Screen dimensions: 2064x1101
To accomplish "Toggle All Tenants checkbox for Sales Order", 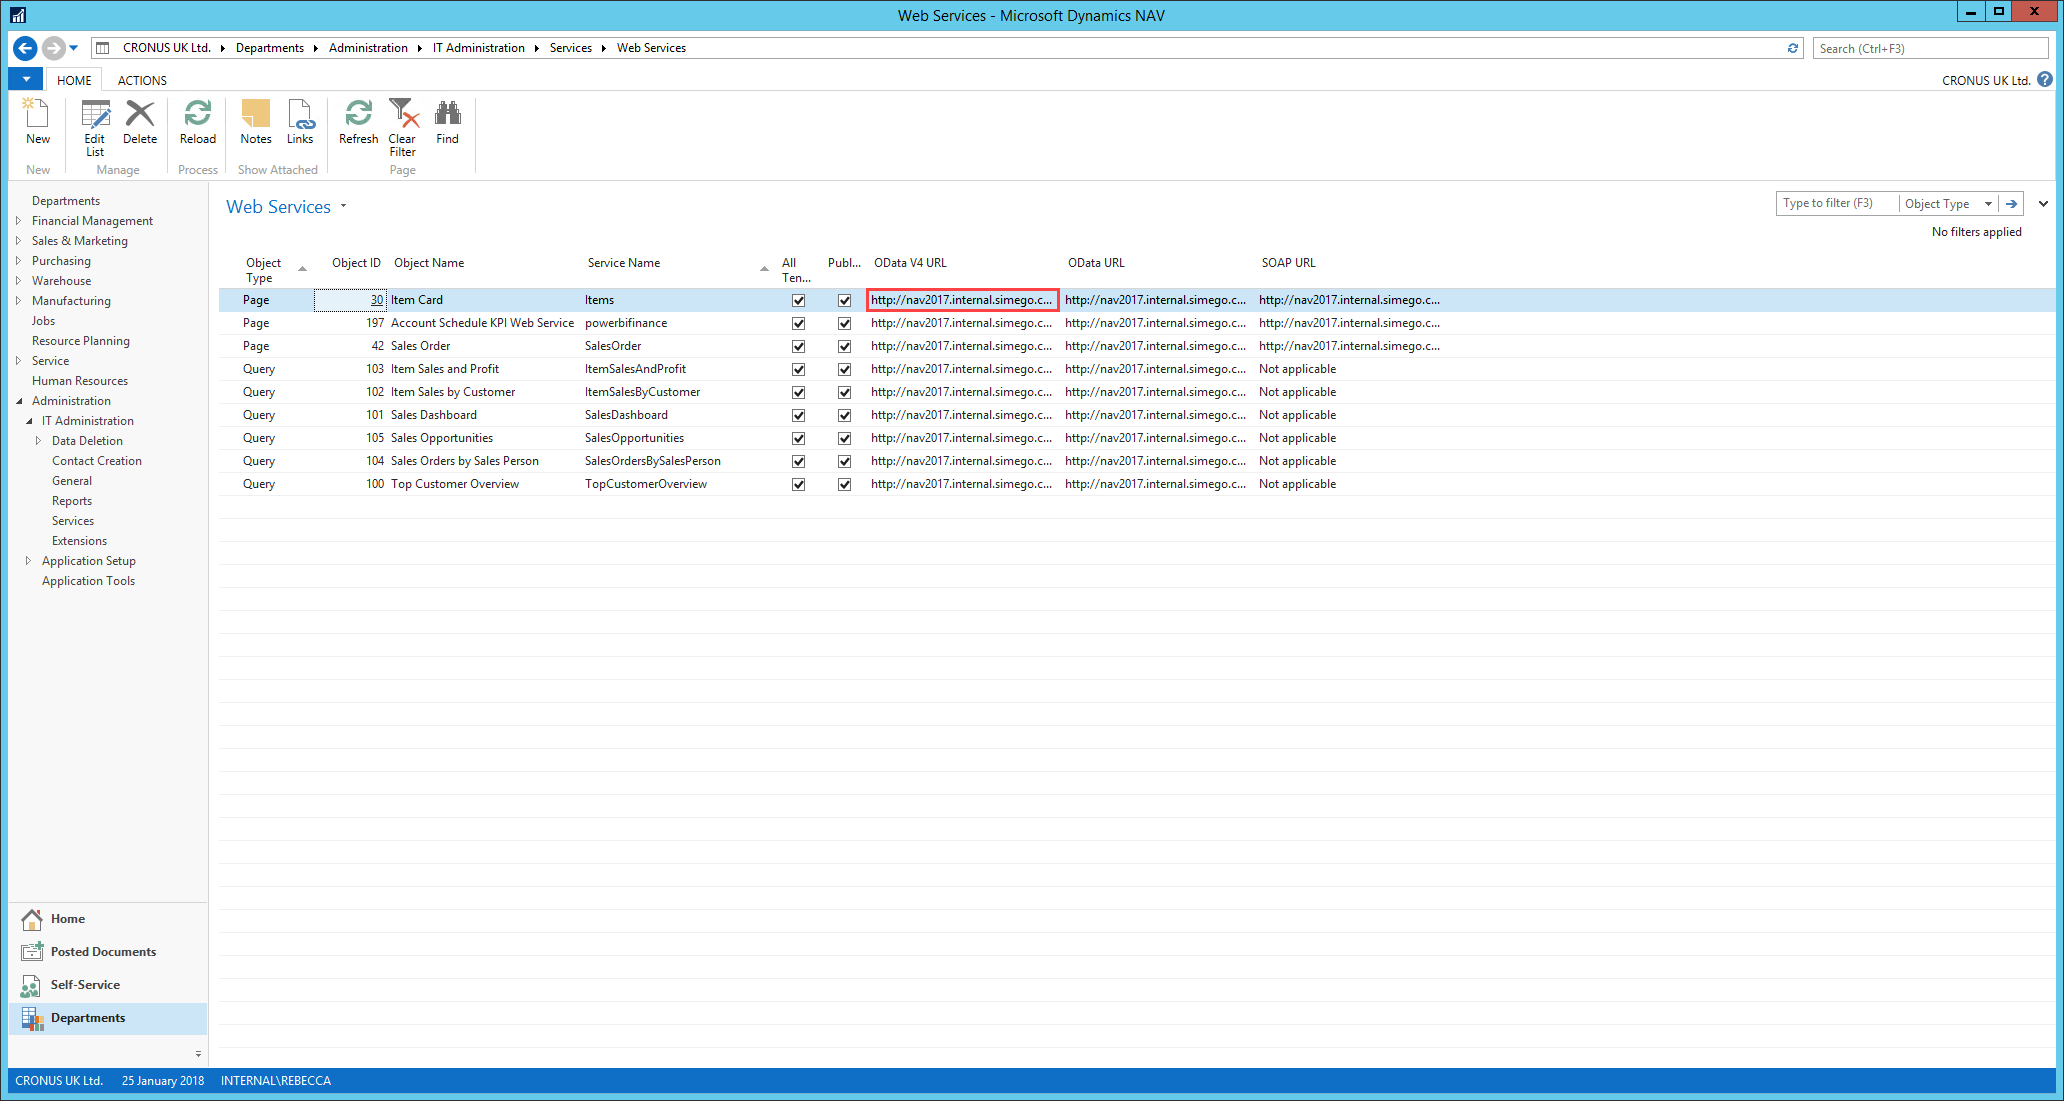I will [797, 345].
